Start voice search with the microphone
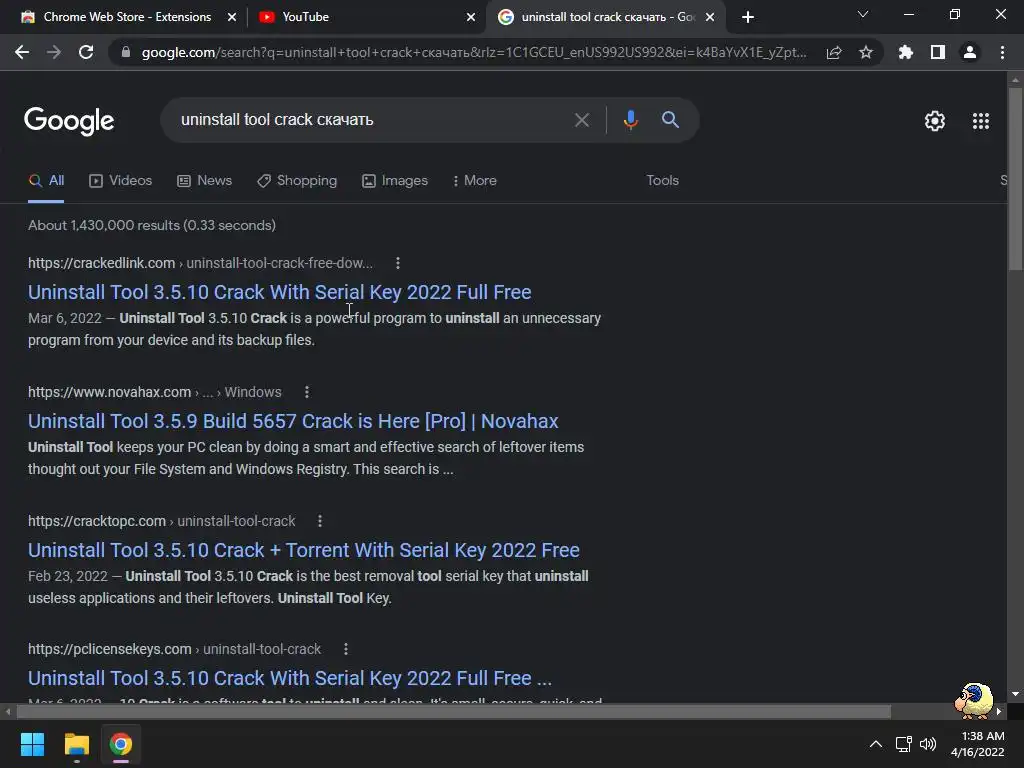Screen dimensions: 1024x768 pyautogui.click(x=630, y=120)
